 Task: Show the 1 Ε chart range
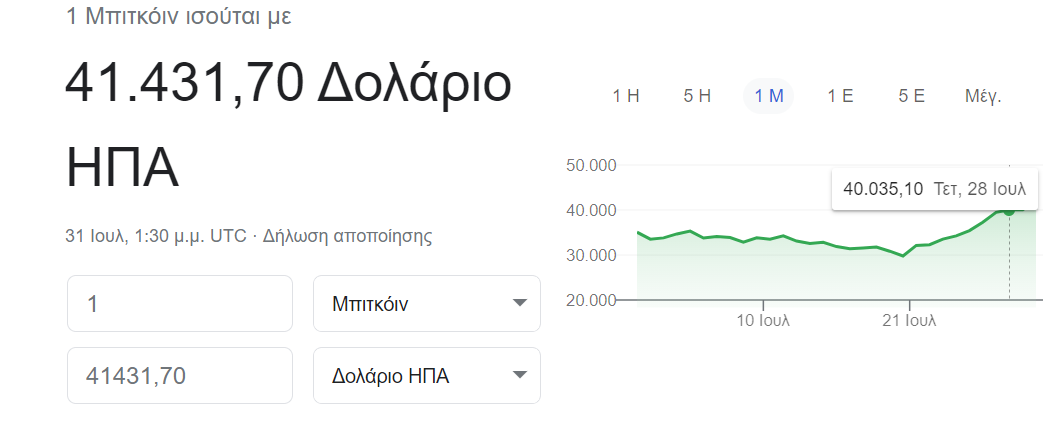tap(840, 96)
